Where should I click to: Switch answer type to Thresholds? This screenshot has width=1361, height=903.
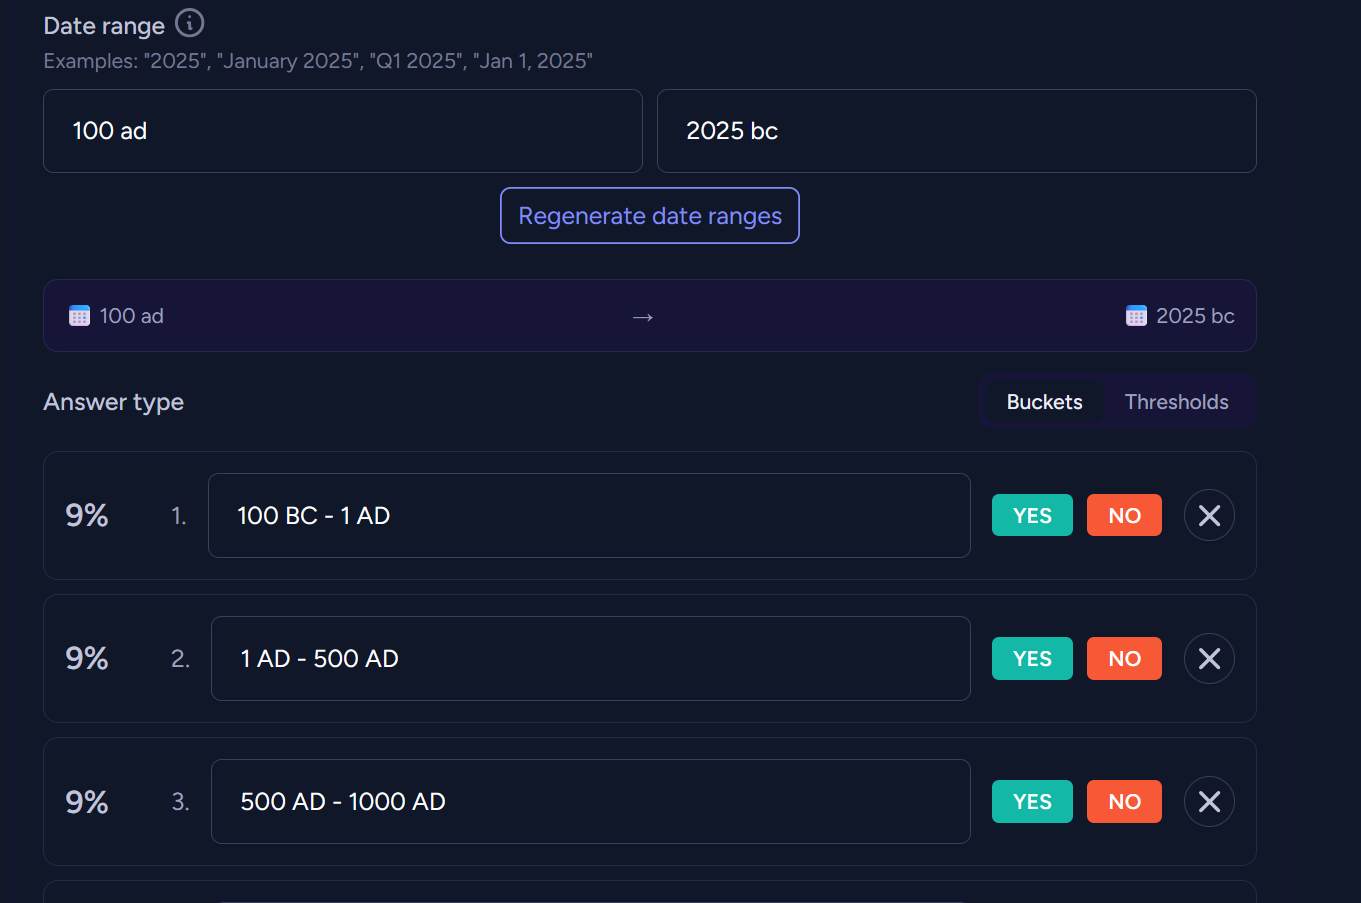point(1176,402)
